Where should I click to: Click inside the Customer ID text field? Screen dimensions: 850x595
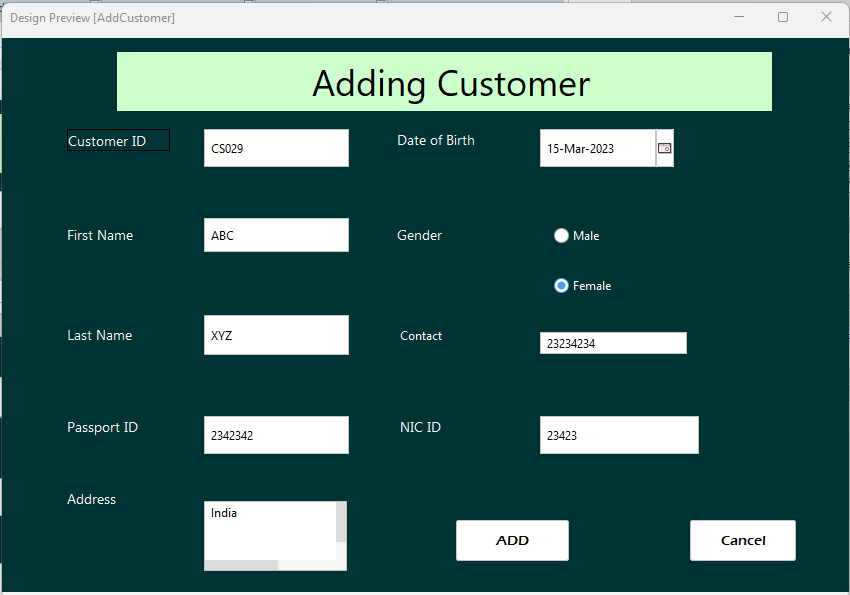coord(276,147)
